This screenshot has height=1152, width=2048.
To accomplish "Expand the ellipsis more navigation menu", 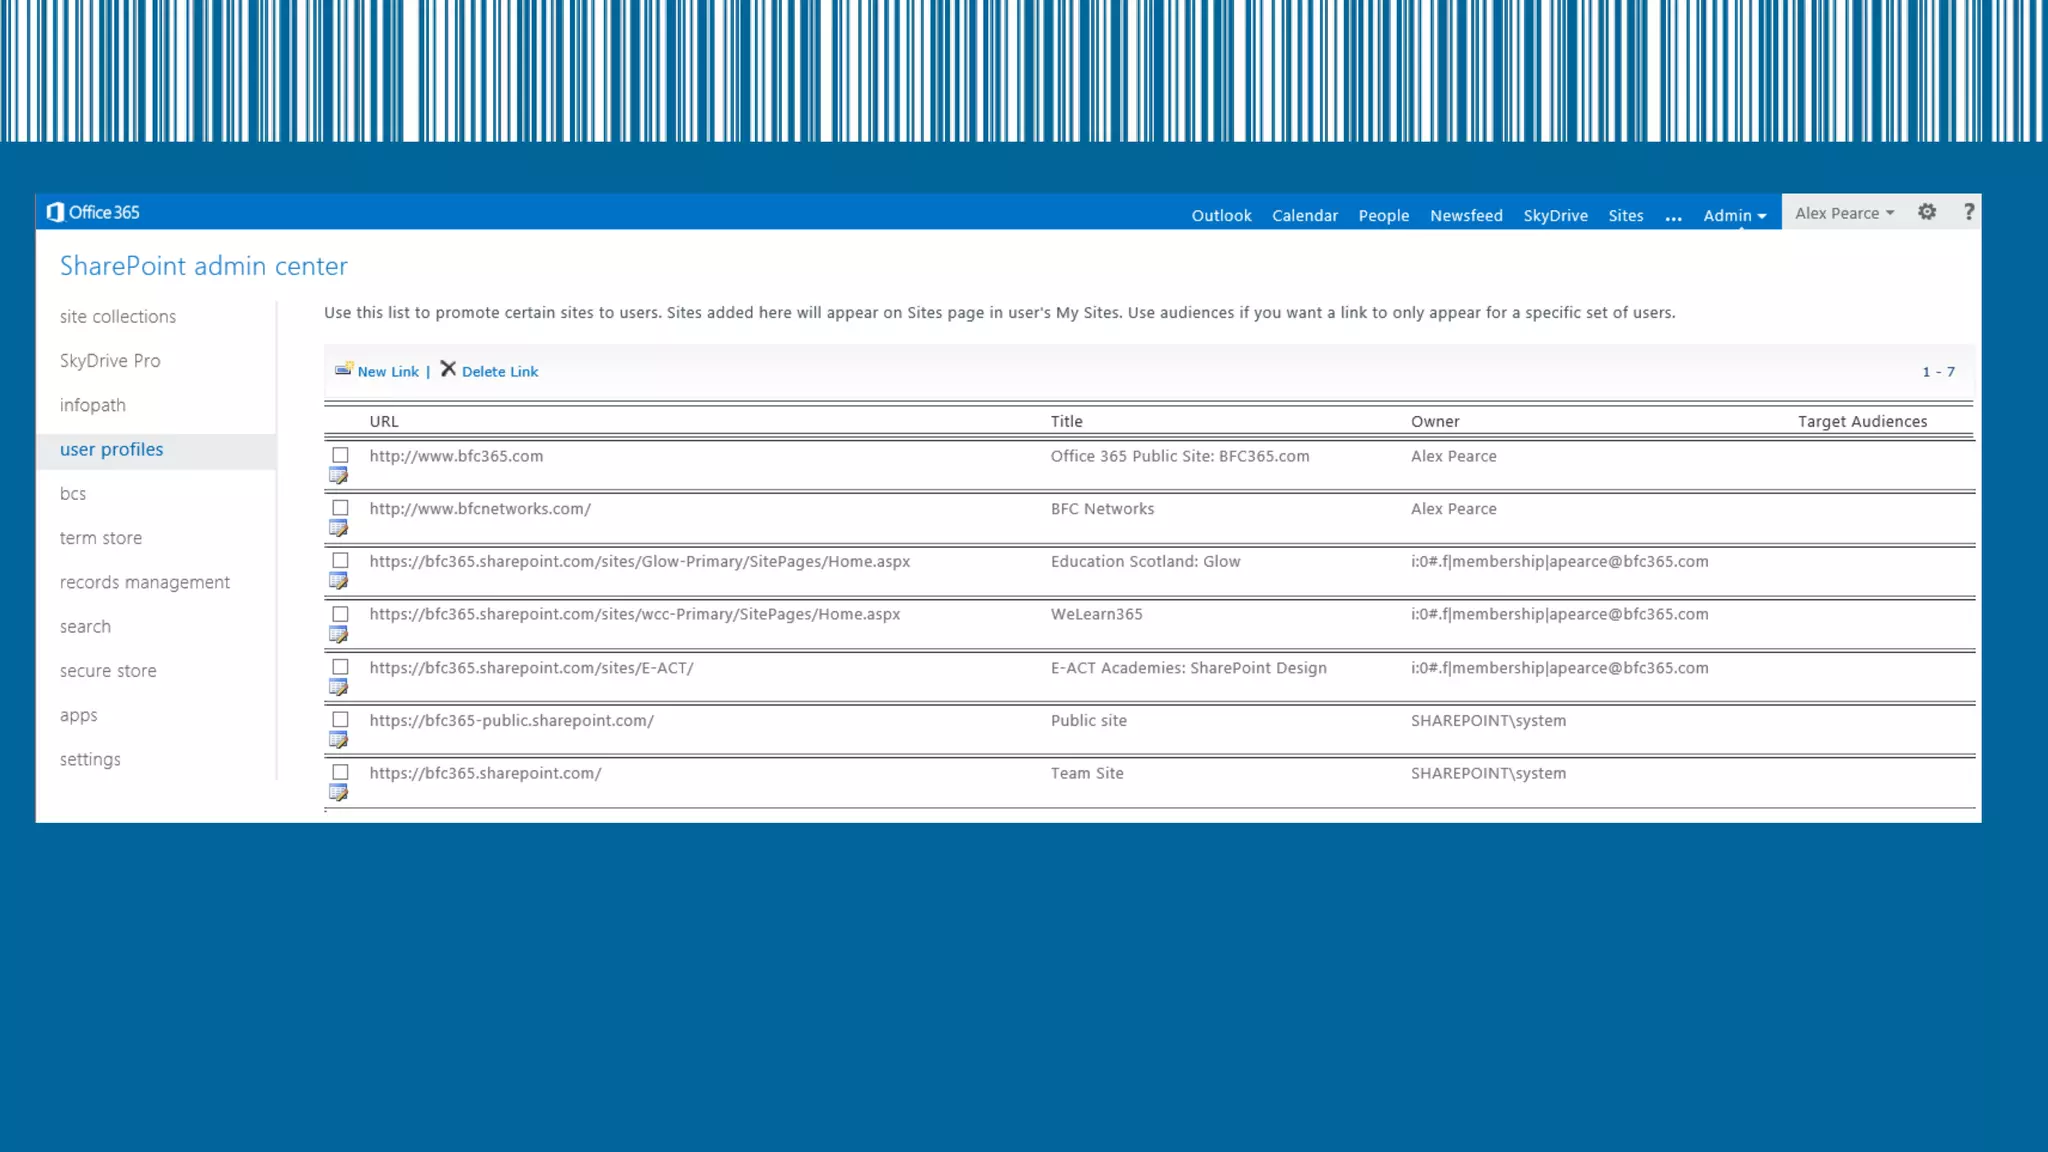I will coord(1673,216).
